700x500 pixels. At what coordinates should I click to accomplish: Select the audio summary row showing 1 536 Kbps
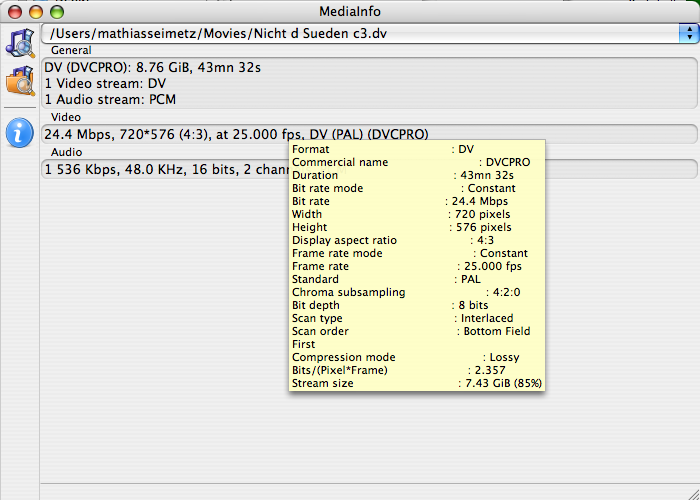click(x=369, y=170)
